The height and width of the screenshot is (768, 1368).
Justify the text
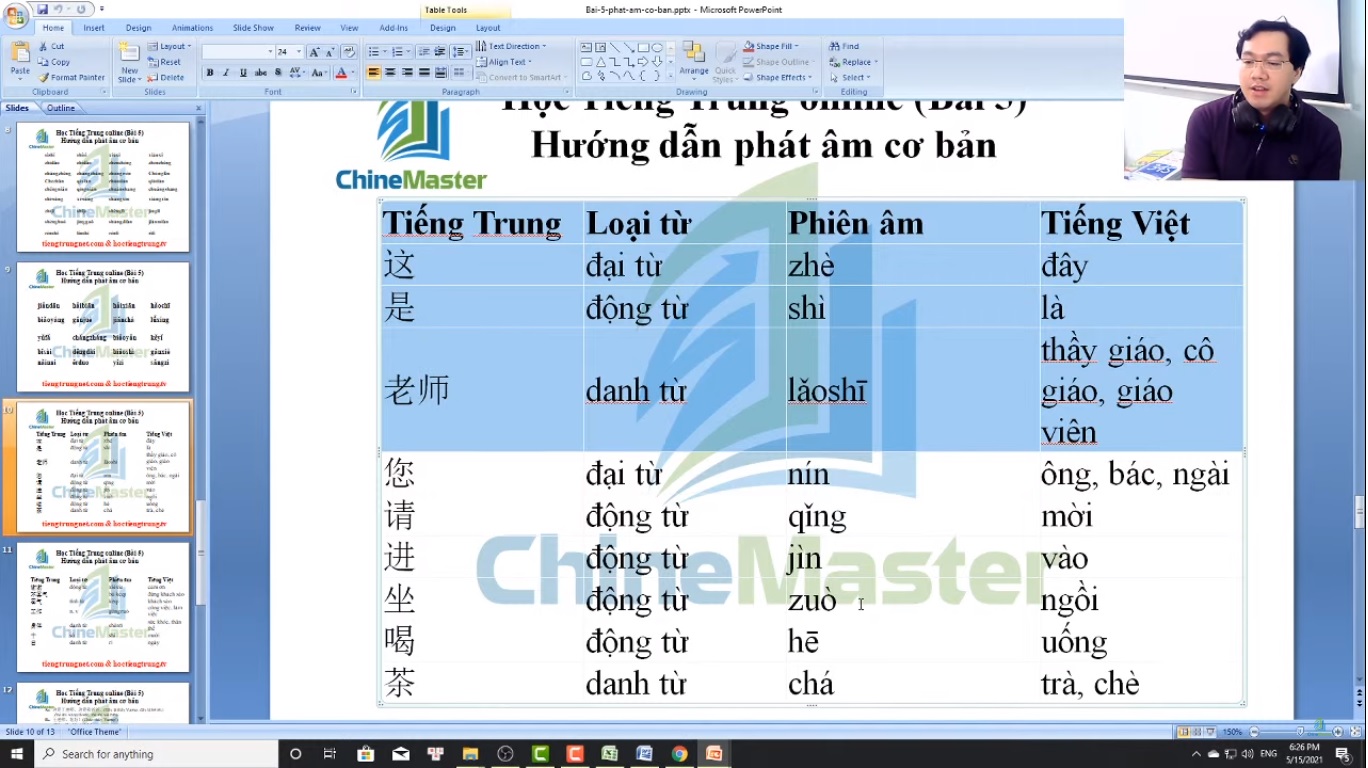[425, 73]
